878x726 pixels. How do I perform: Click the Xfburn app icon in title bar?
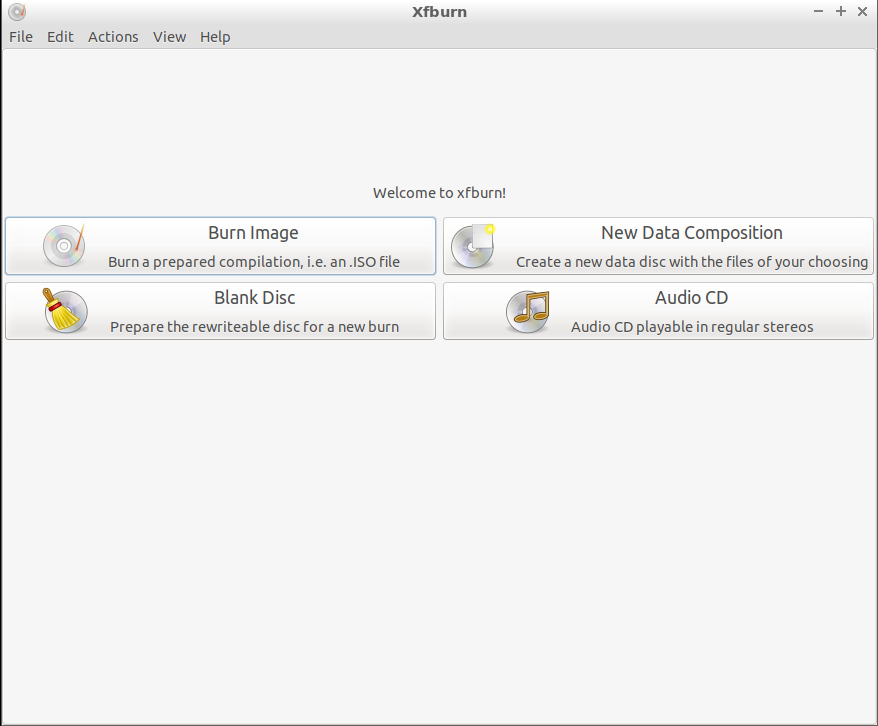point(16,12)
